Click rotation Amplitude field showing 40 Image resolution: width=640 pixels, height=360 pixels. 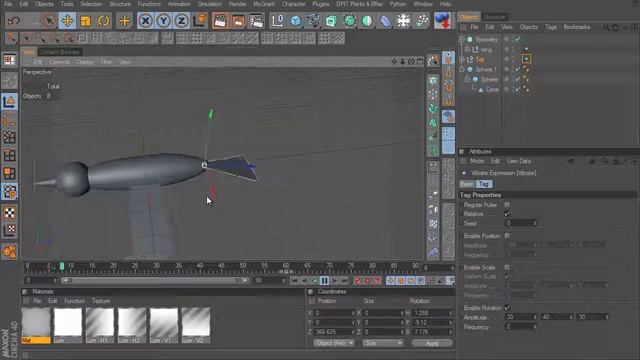coord(557,317)
